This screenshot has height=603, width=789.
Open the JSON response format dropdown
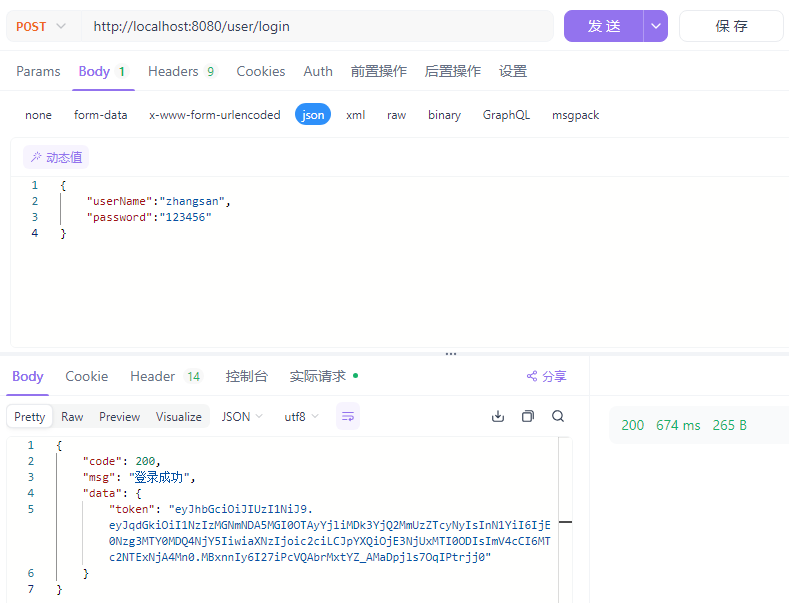pos(242,417)
